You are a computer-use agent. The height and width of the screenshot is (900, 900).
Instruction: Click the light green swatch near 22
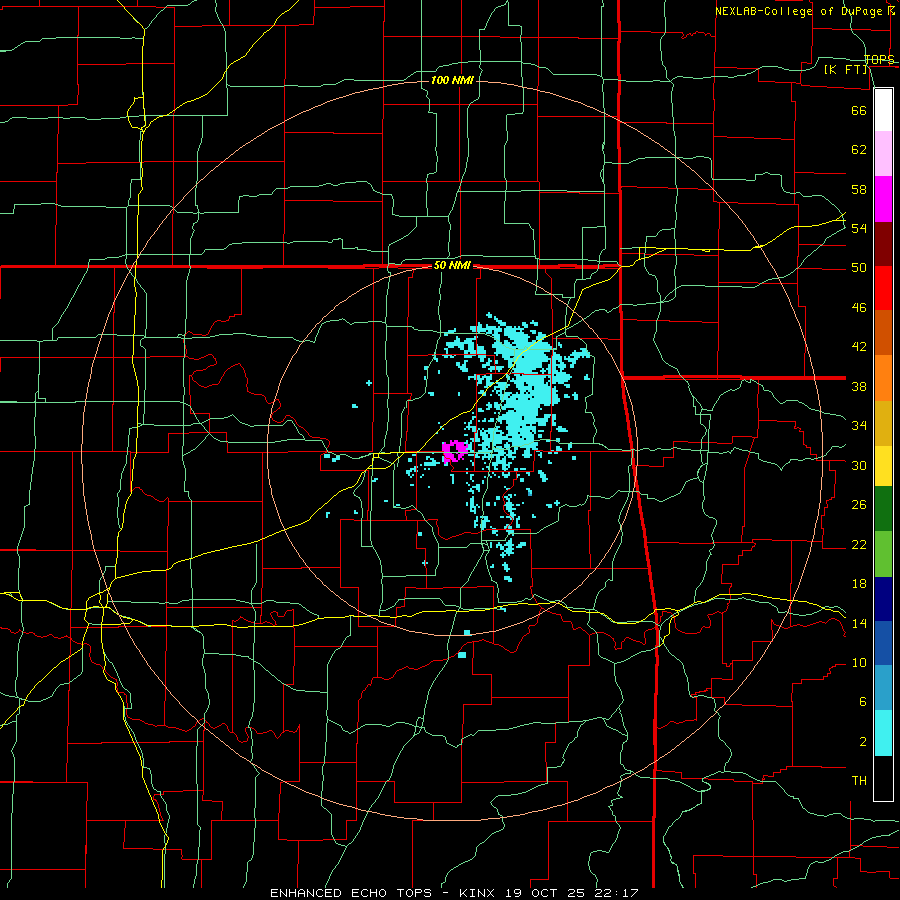pos(883,554)
